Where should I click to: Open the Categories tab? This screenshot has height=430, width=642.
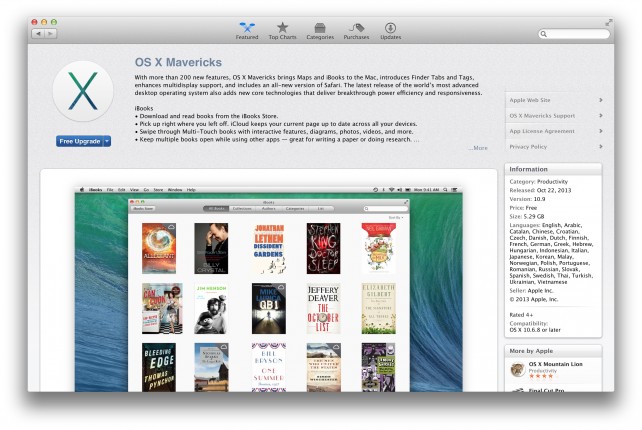(320, 31)
